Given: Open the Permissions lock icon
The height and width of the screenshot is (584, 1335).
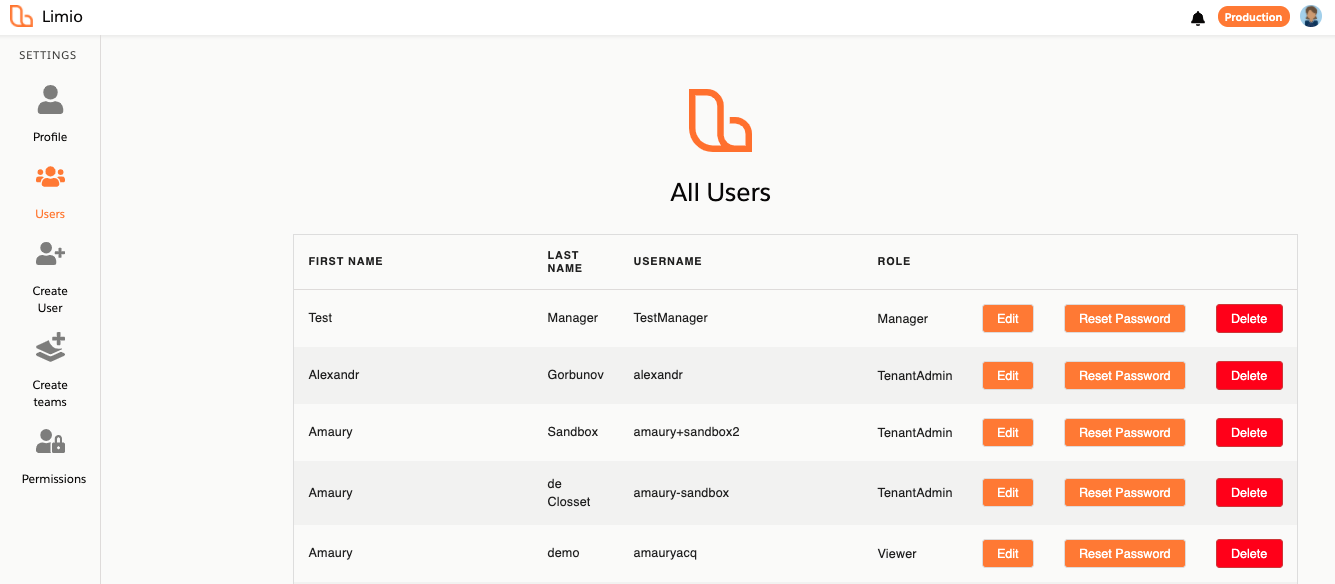Looking at the screenshot, I should pos(50,442).
